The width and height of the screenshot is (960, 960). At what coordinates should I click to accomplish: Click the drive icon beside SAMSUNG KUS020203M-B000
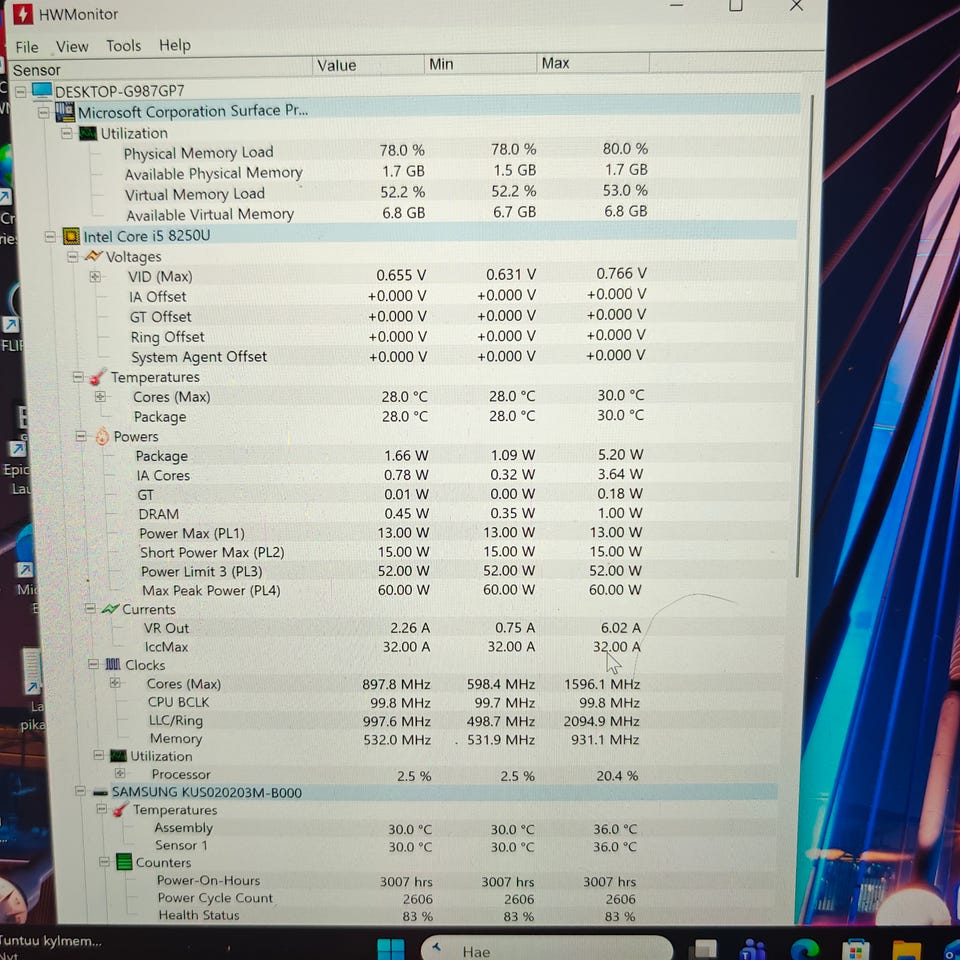[x=100, y=792]
